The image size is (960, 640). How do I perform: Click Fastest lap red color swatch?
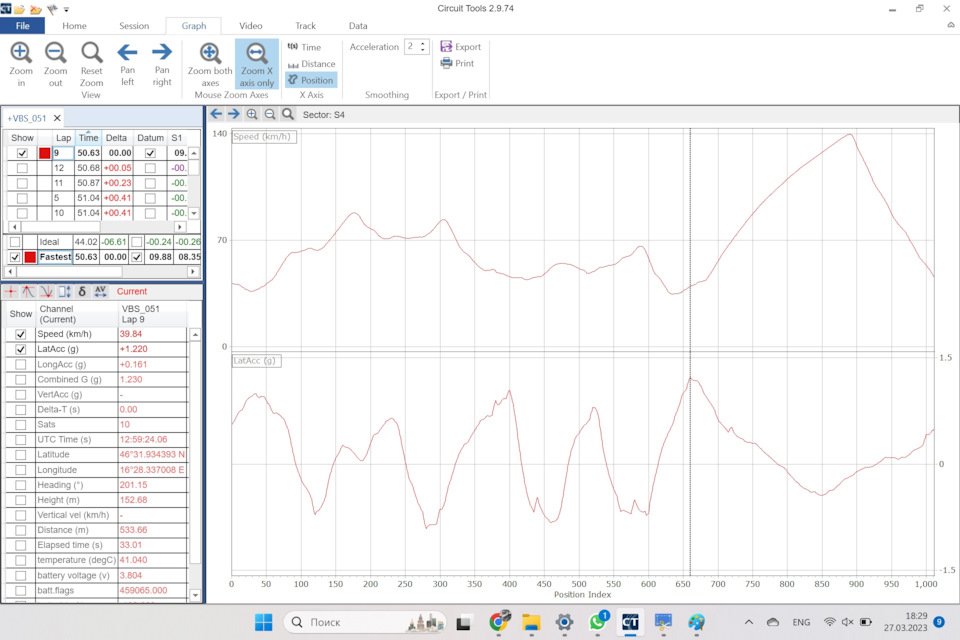click(30, 257)
